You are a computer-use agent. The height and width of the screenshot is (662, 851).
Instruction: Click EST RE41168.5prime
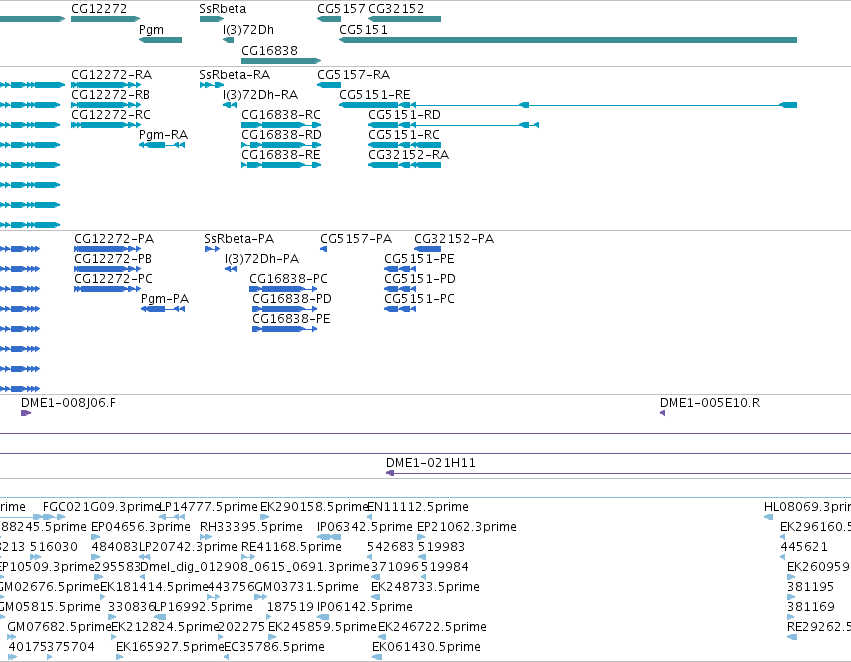click(247, 557)
